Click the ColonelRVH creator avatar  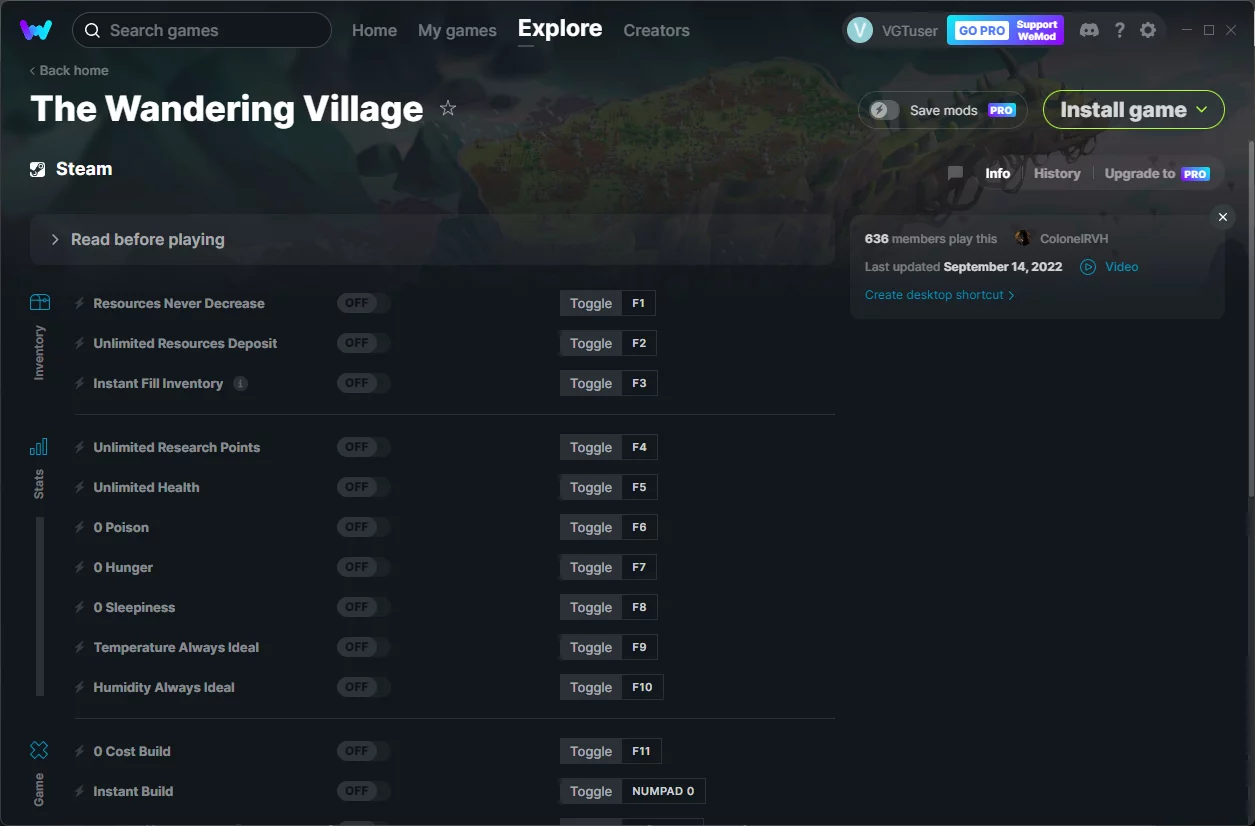1022,238
